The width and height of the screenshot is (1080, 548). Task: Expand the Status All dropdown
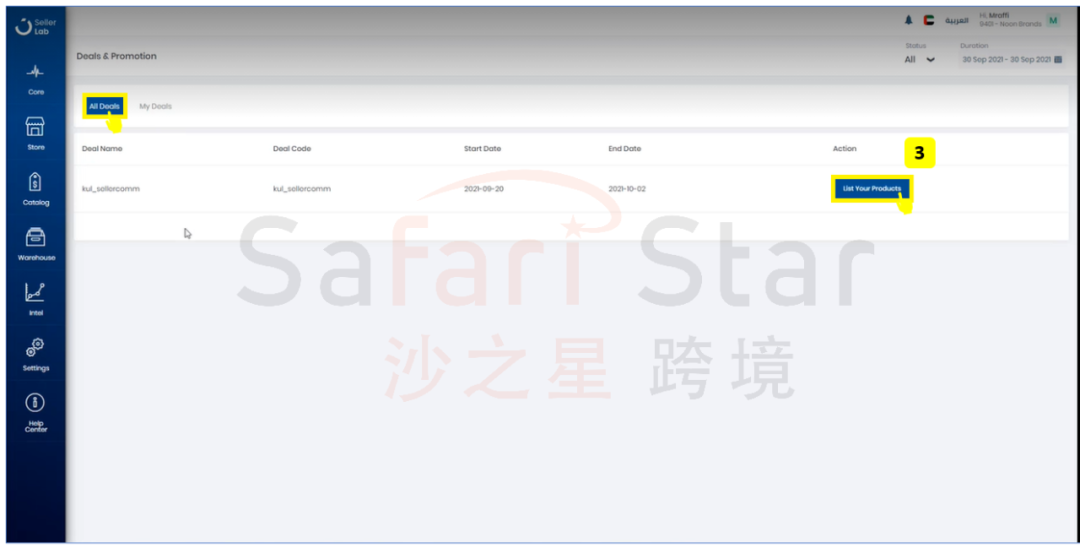pos(920,60)
